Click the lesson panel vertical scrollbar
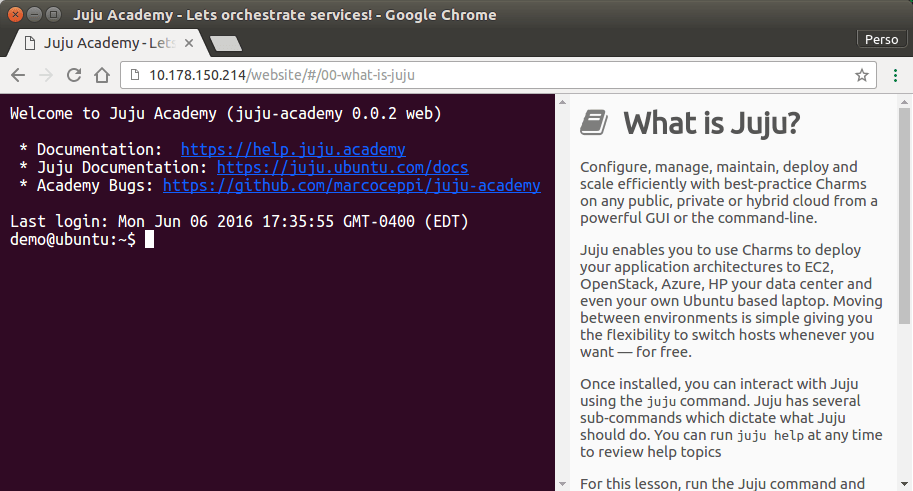 pos(904,230)
